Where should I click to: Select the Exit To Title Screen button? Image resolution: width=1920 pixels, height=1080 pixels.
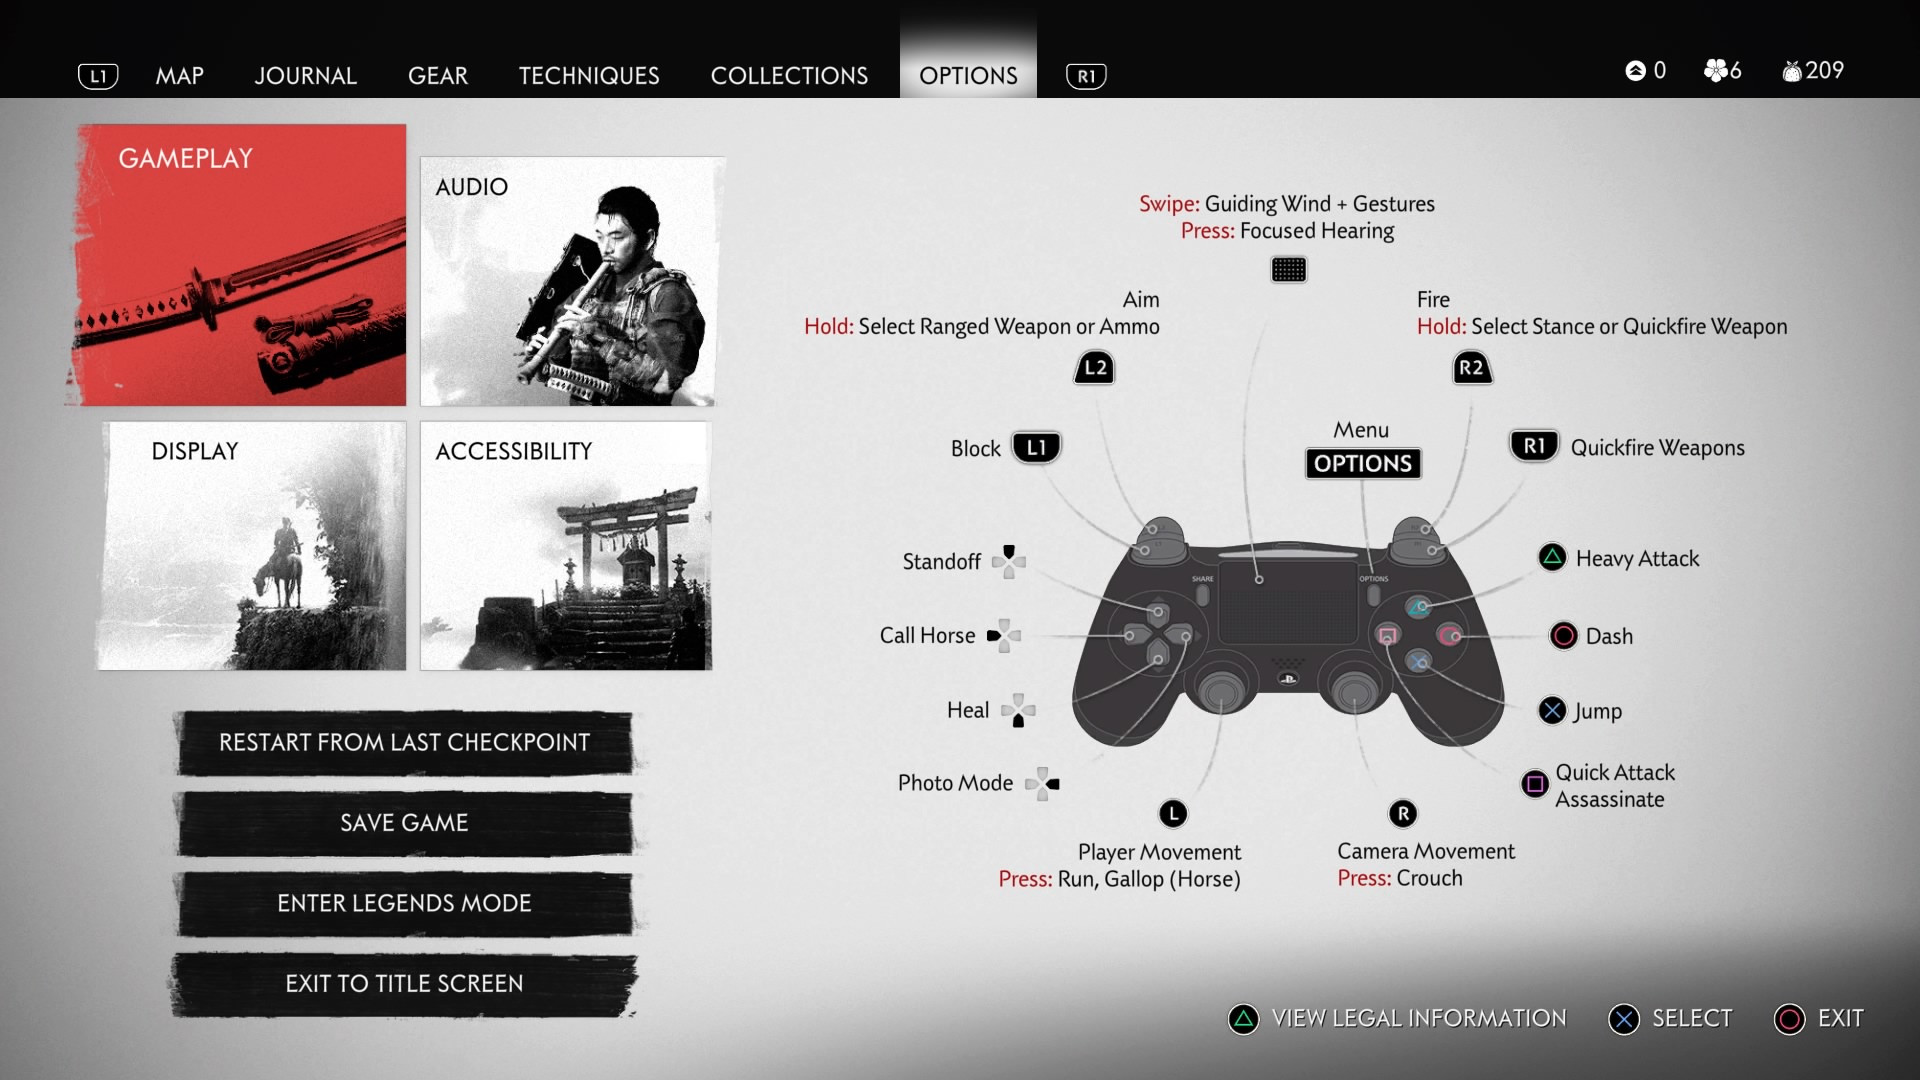(x=404, y=984)
